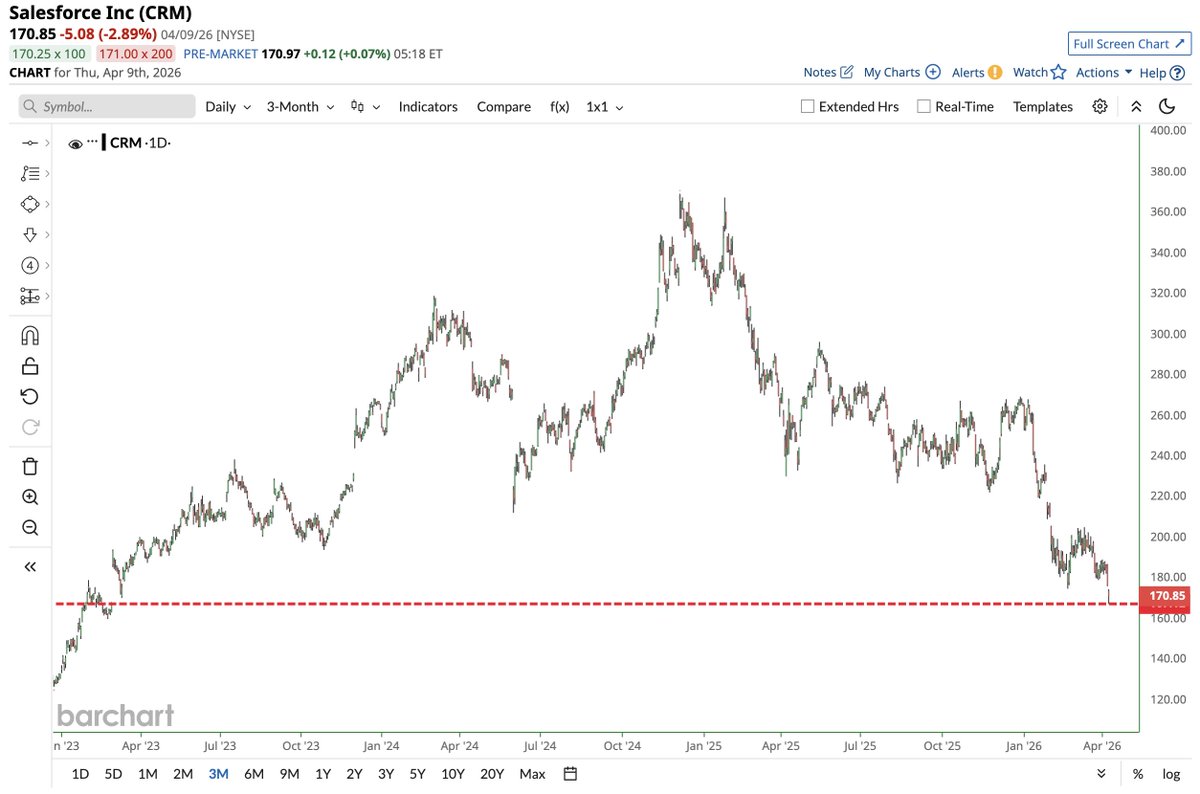Open the f(x) expressions menu
This screenshot has width=1200, height=794.
point(559,106)
